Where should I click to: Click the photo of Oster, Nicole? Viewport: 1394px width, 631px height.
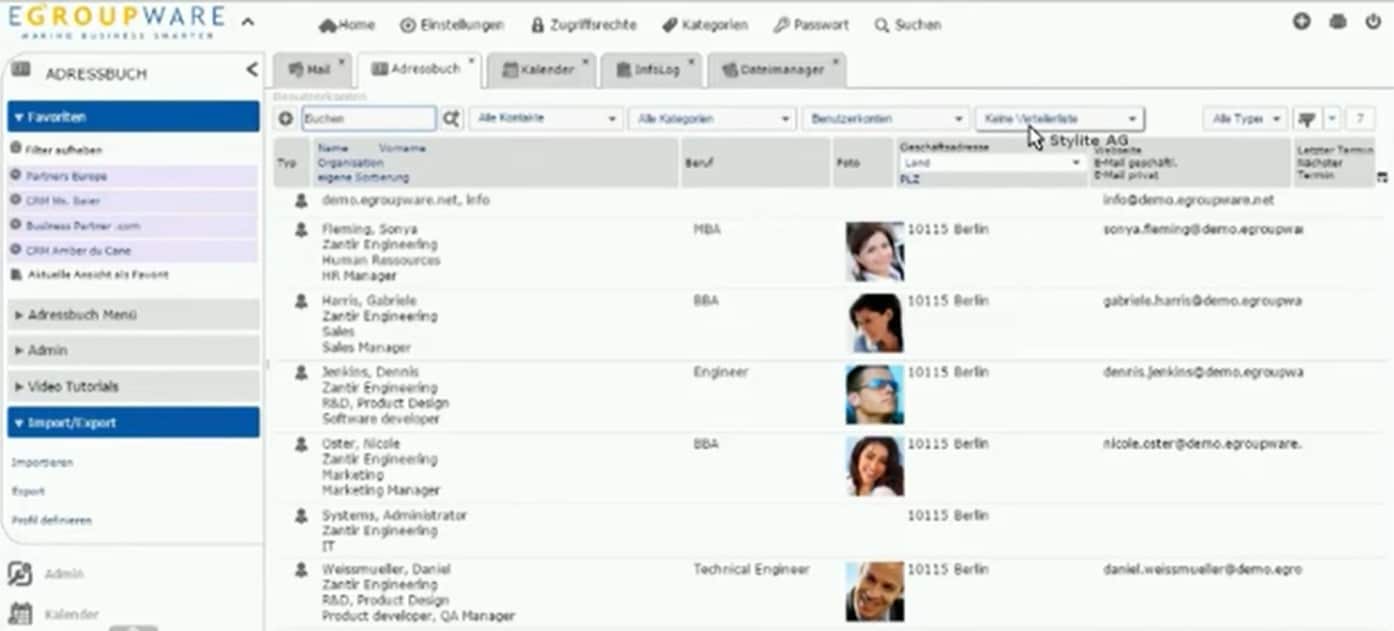(874, 466)
